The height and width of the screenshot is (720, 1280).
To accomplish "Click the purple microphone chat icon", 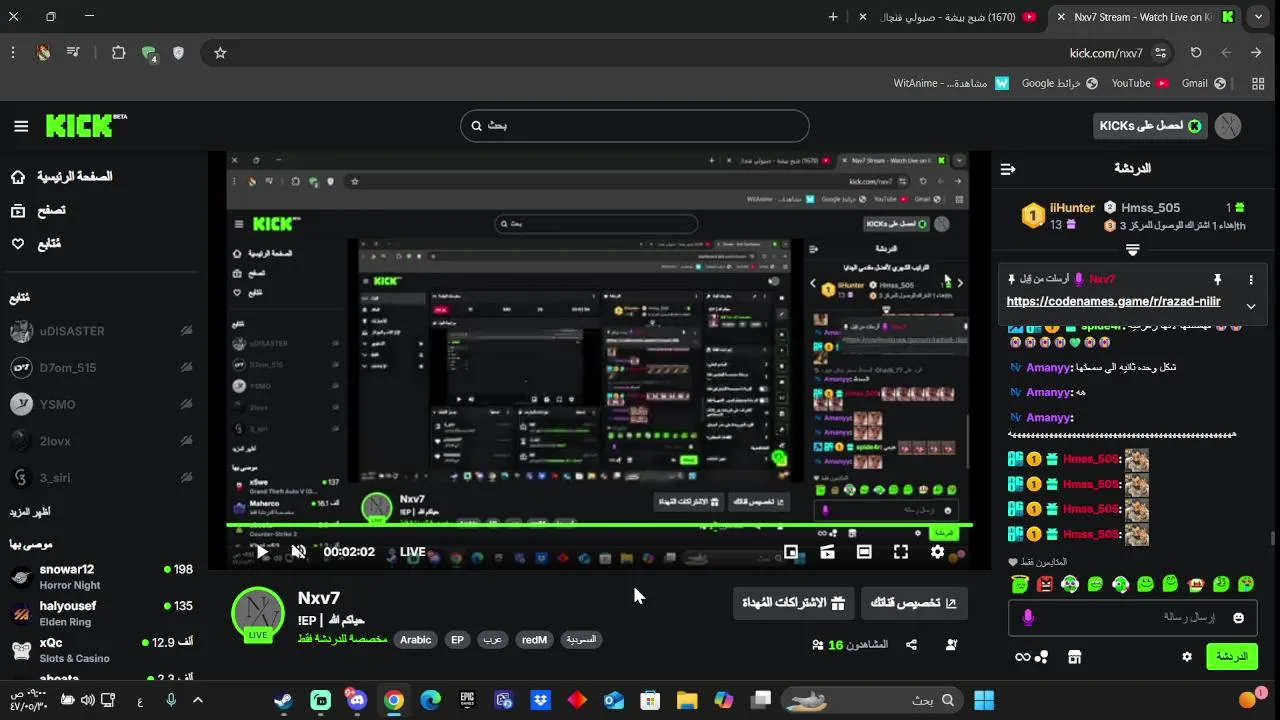I will point(1028,618).
